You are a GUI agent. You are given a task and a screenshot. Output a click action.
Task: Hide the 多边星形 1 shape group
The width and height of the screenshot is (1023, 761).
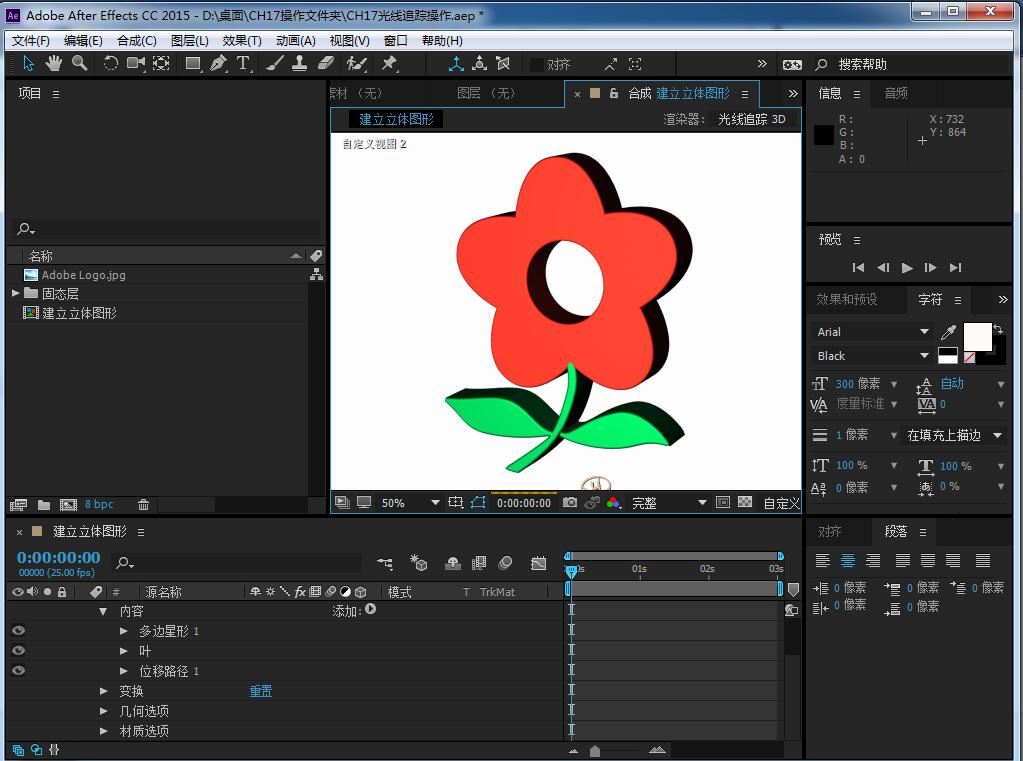coord(18,631)
